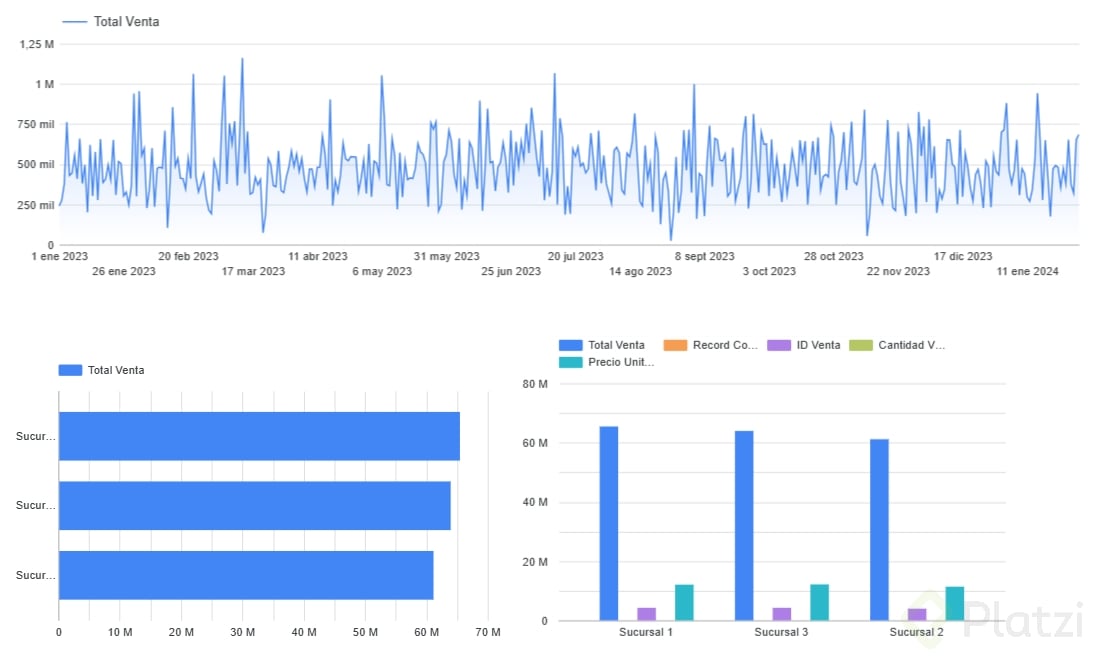
Task: Select Sucursal 3 blue Total Venta column
Action: [x=744, y=525]
